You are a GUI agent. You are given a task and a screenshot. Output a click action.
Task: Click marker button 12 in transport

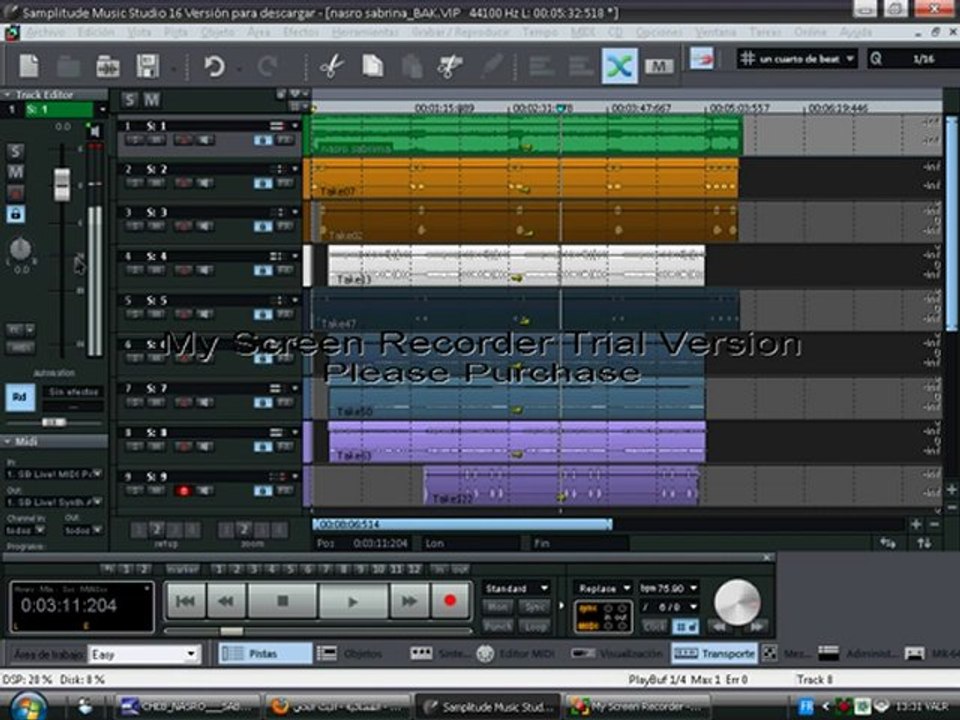point(414,569)
